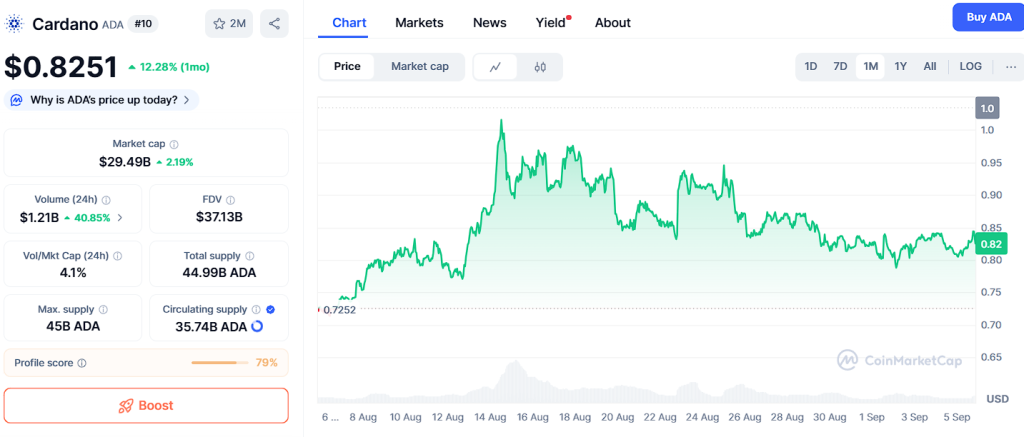Set chart range to 1M

[x=871, y=67]
